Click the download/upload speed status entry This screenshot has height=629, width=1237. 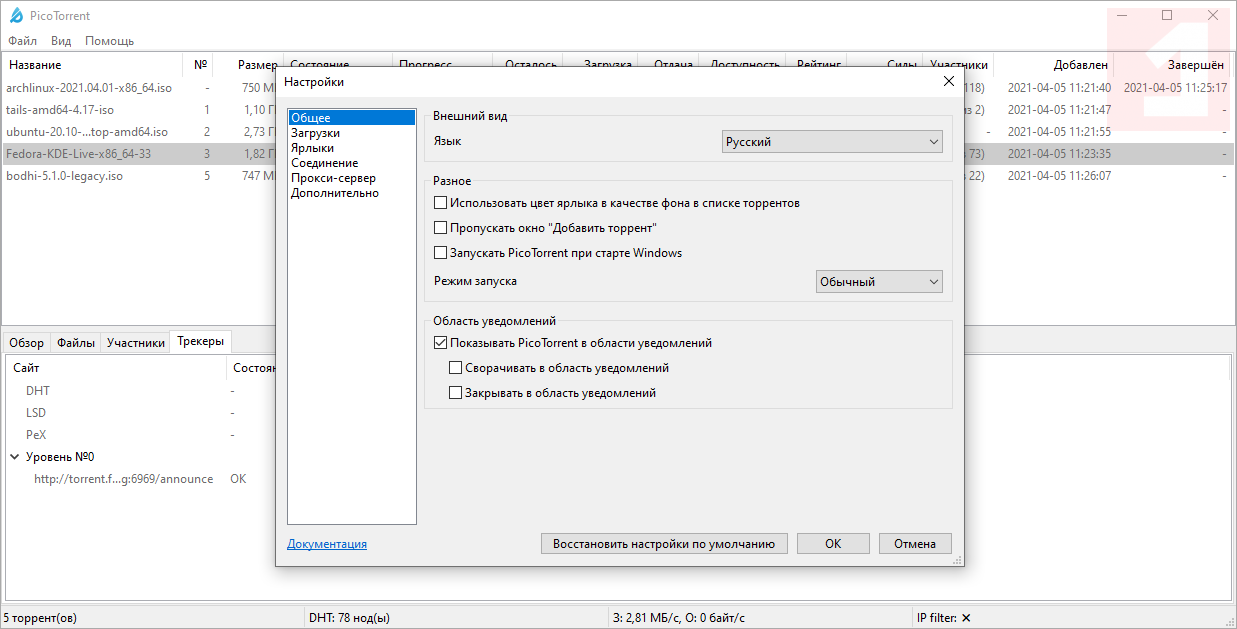click(x=679, y=618)
